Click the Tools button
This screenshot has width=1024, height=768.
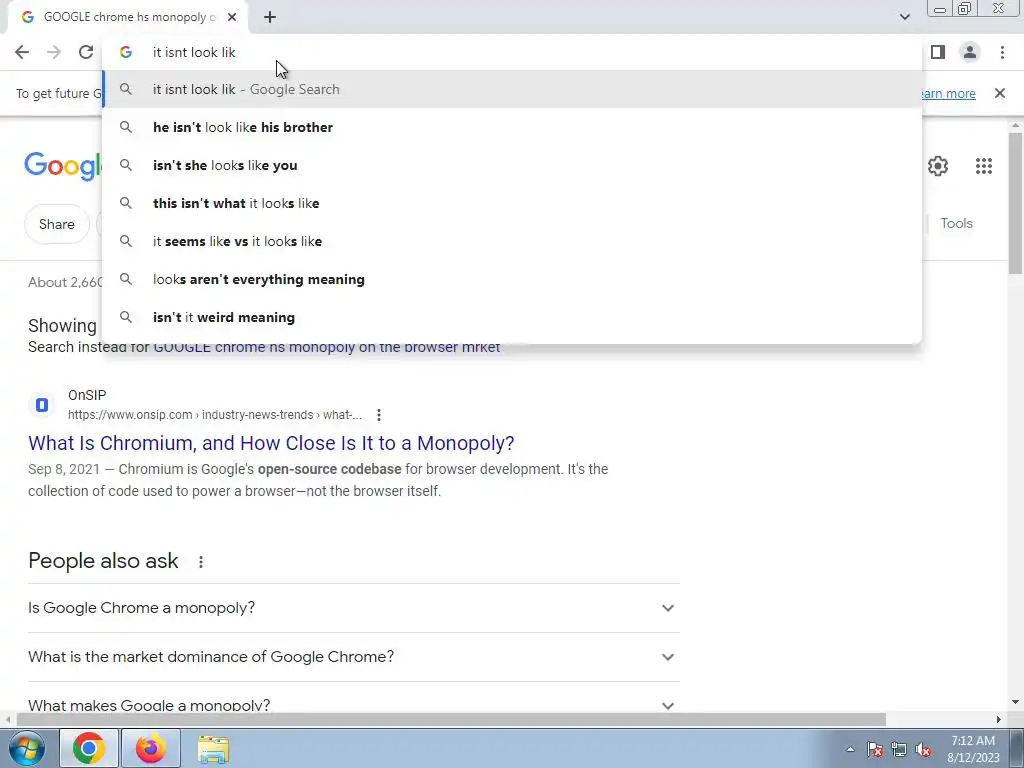click(956, 223)
